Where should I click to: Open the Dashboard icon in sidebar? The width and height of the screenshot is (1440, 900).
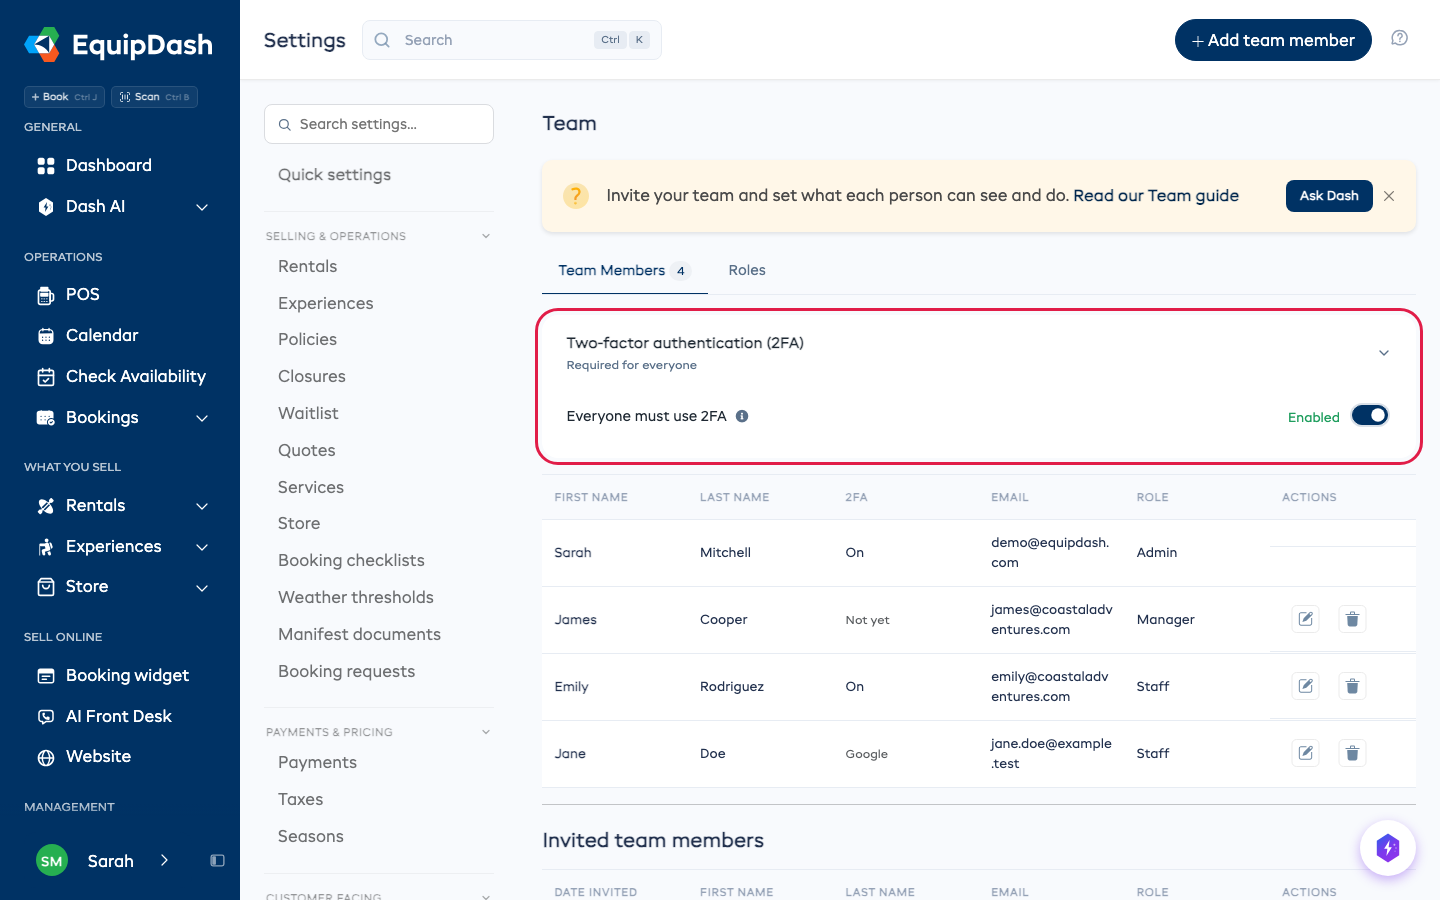pyautogui.click(x=46, y=166)
